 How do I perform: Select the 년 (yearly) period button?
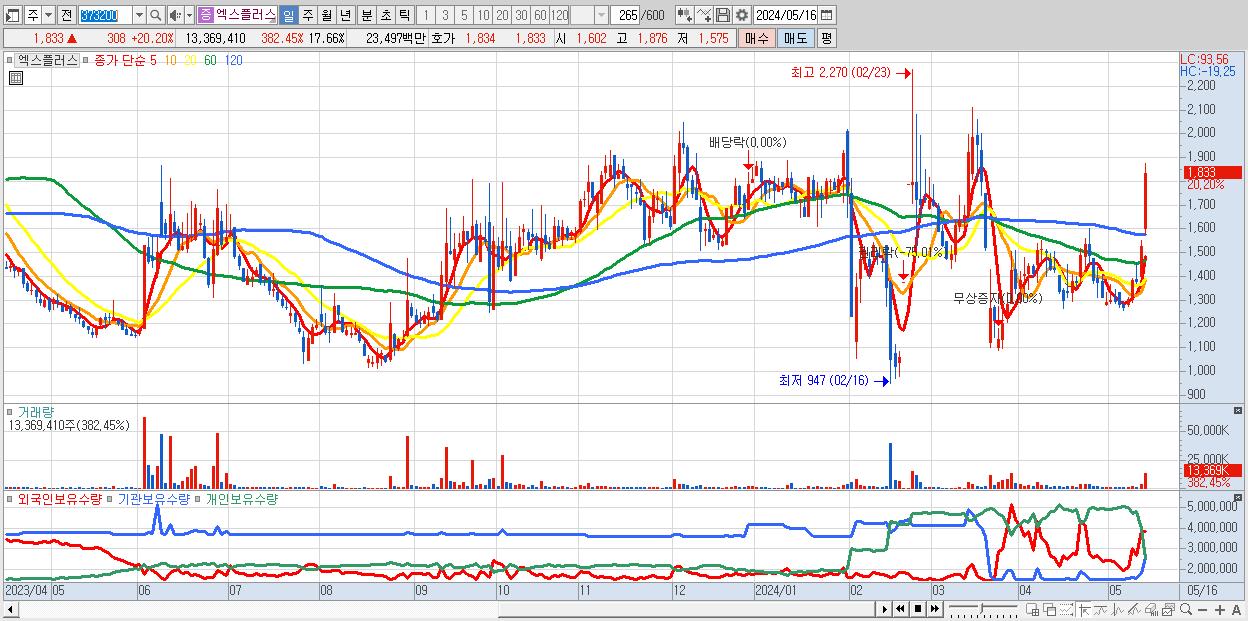pyautogui.click(x=345, y=15)
